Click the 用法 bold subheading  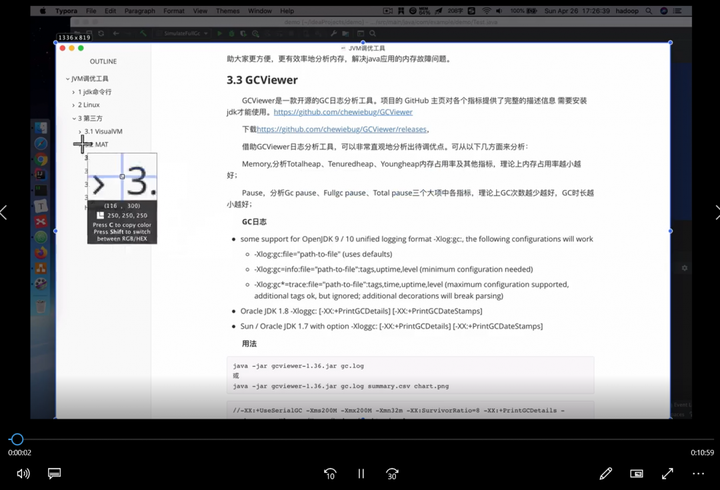[x=249, y=344]
